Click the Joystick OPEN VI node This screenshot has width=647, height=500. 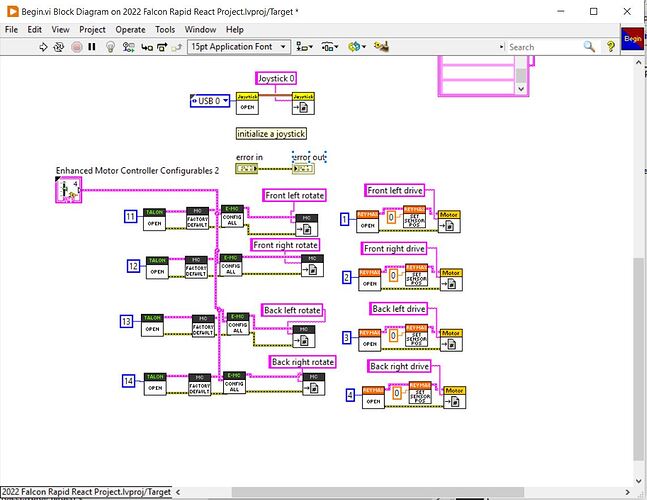click(x=247, y=104)
